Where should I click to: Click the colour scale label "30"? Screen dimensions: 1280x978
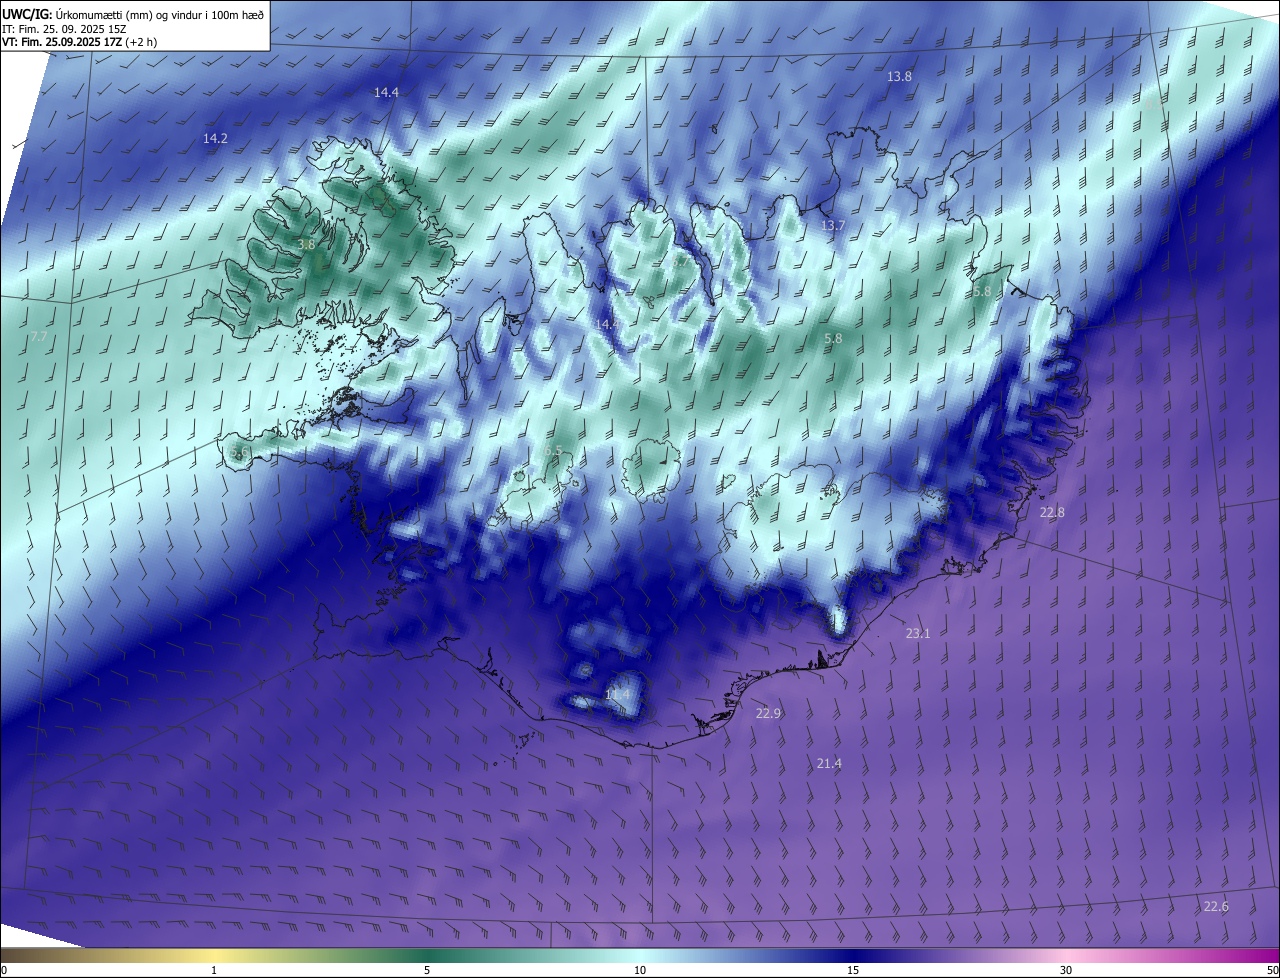click(x=1066, y=970)
